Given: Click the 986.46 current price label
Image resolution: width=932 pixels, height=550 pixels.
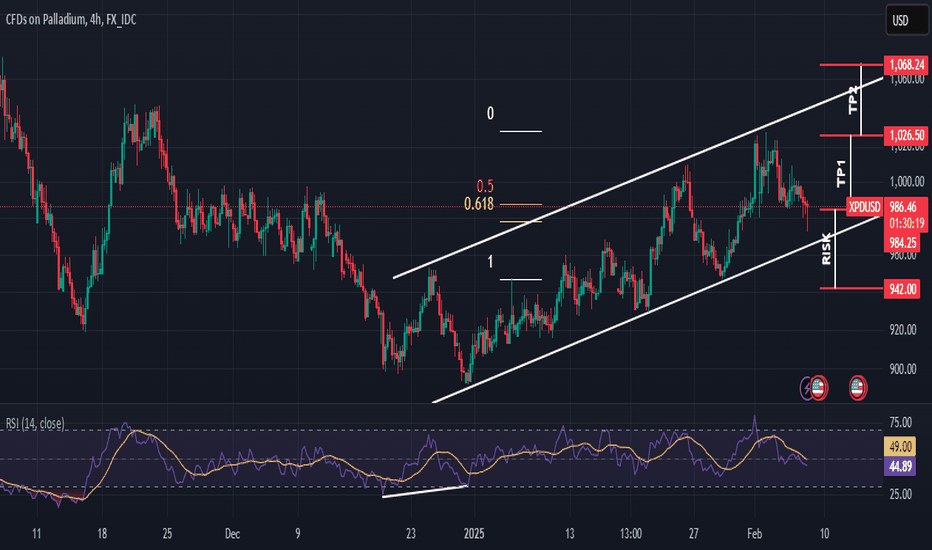Looking at the screenshot, I should (x=903, y=207).
